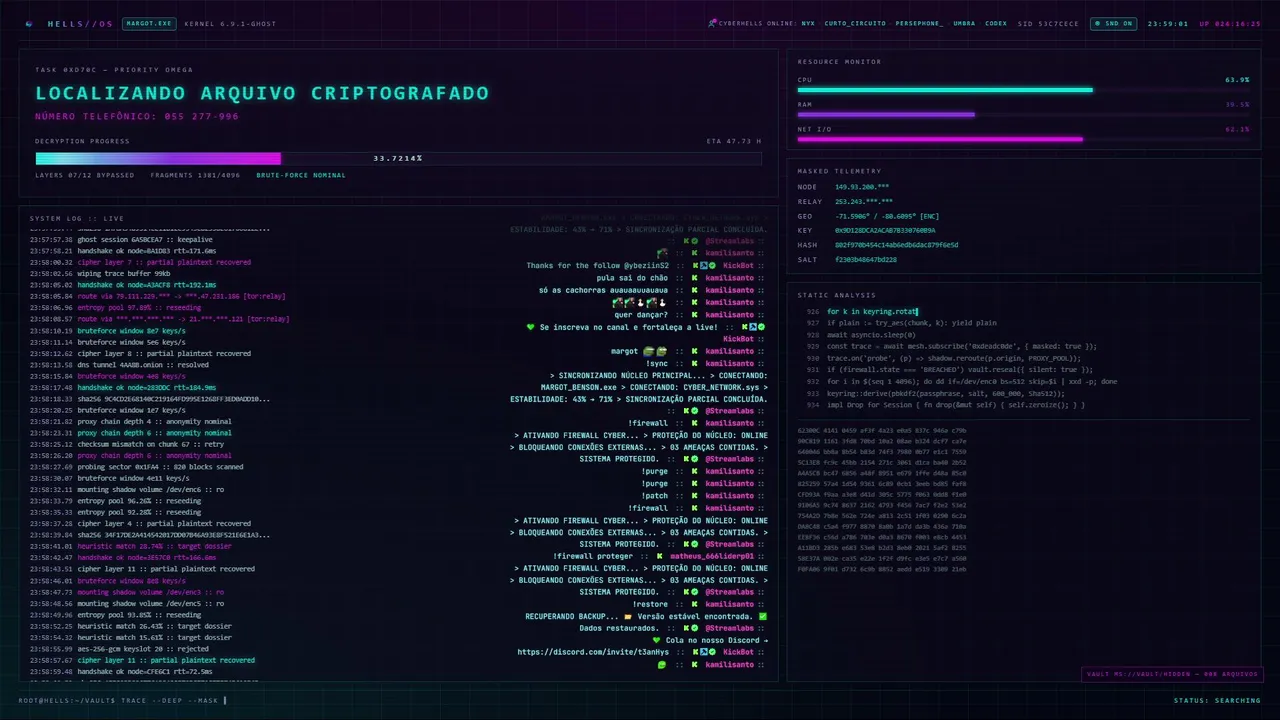The width and height of the screenshot is (1280, 720).
Task: Open the discord.com/invite/t3anHys link
Action: coord(593,652)
